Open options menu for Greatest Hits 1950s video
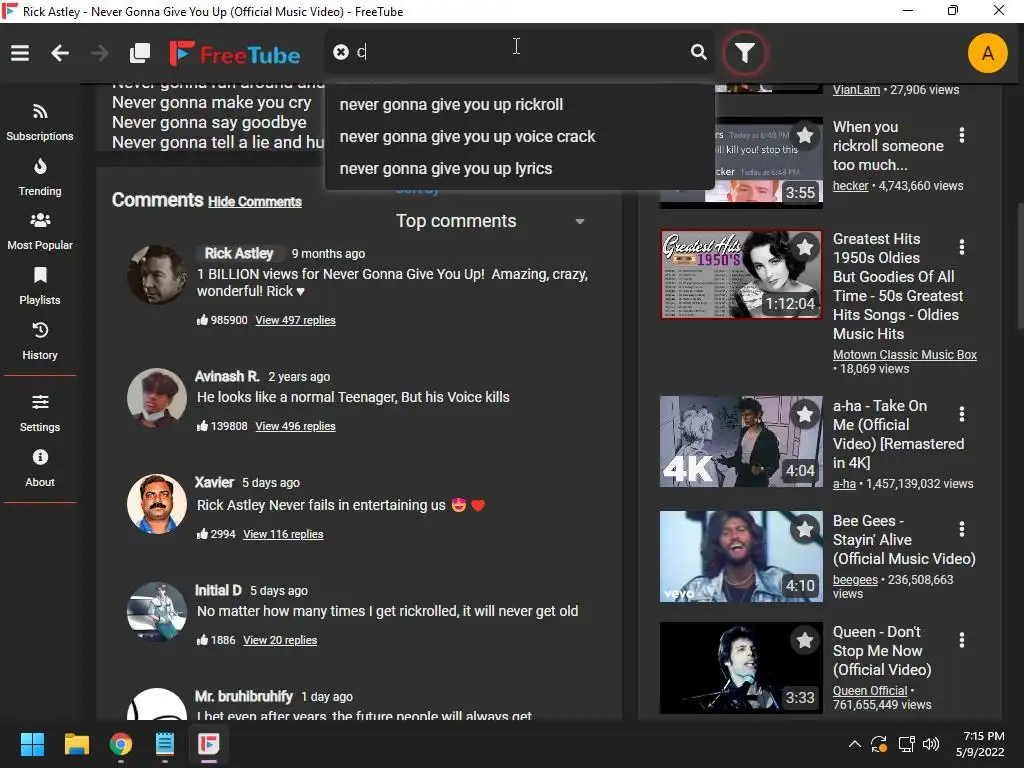The image size is (1024, 768). click(962, 247)
